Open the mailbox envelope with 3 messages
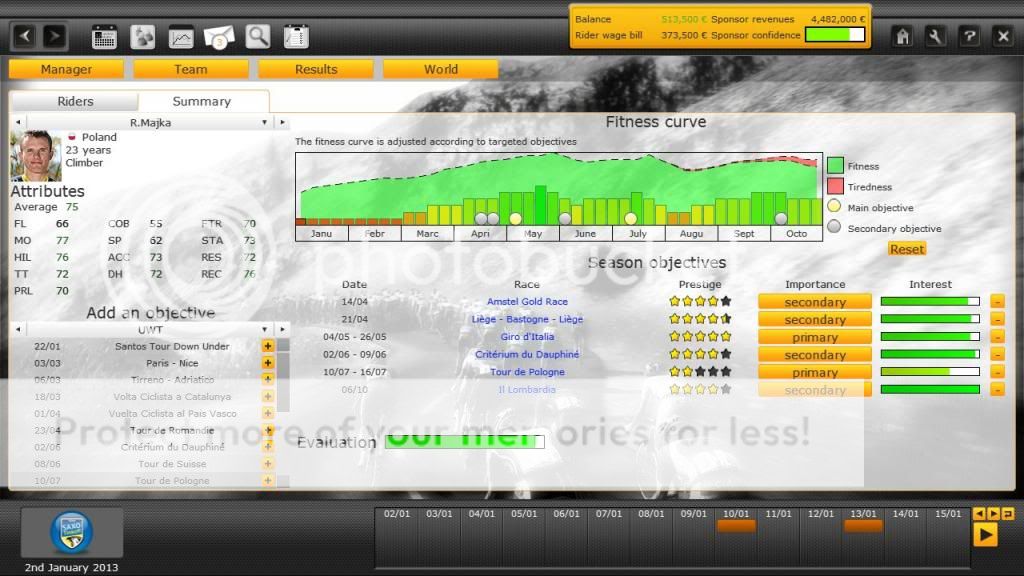This screenshot has width=1024, height=576. point(219,37)
